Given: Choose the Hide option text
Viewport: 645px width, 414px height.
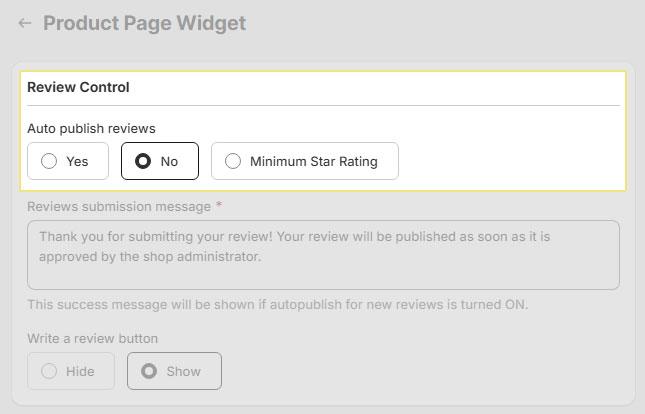Looking at the screenshot, I should pyautogui.click(x=80, y=371).
